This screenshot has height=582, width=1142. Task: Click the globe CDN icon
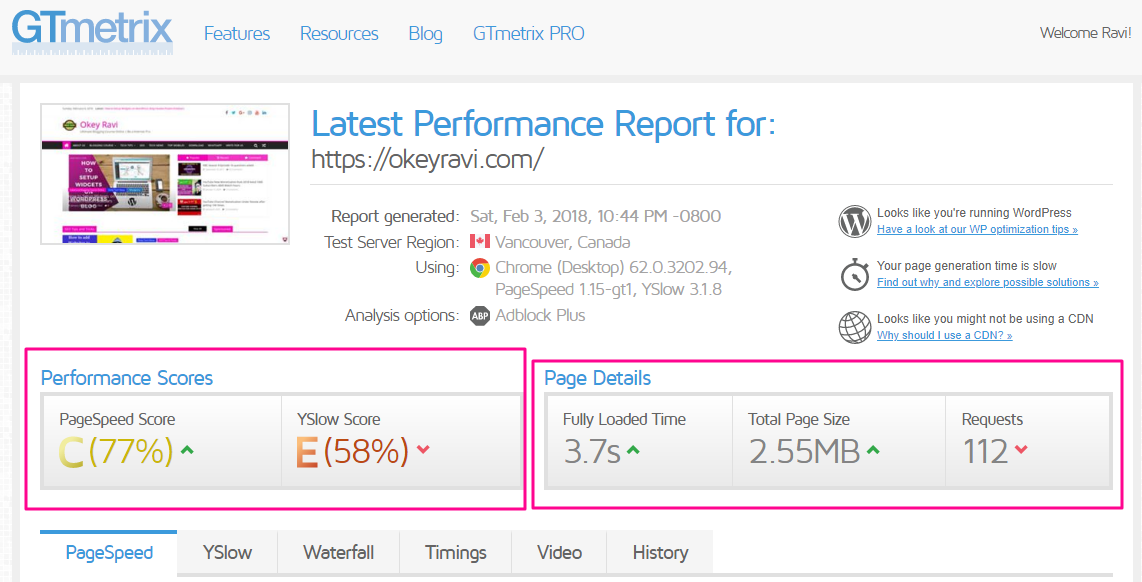[x=855, y=327]
